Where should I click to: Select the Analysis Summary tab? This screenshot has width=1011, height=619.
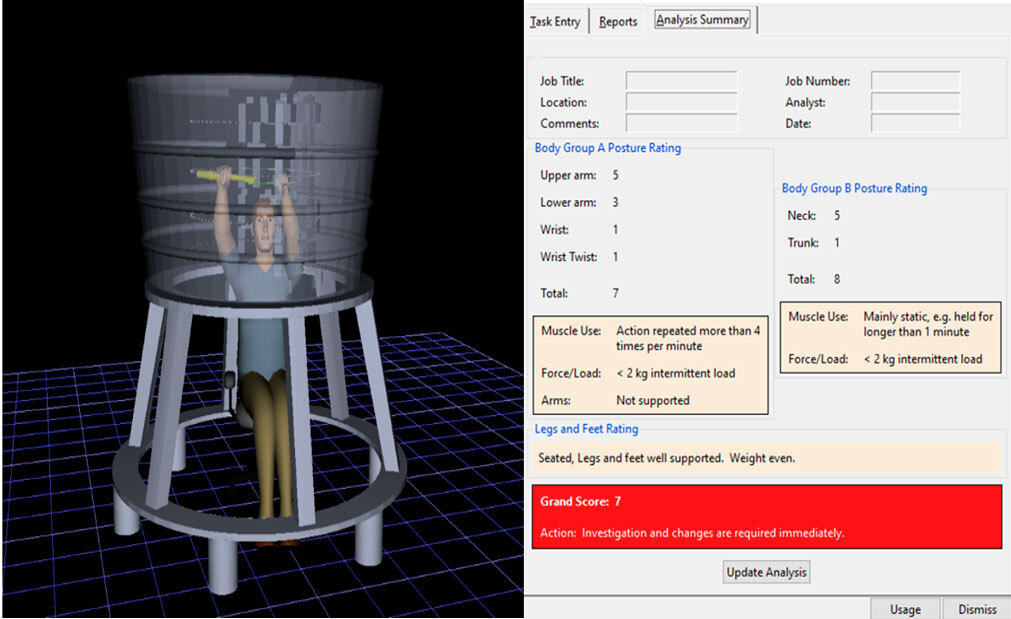(x=702, y=20)
